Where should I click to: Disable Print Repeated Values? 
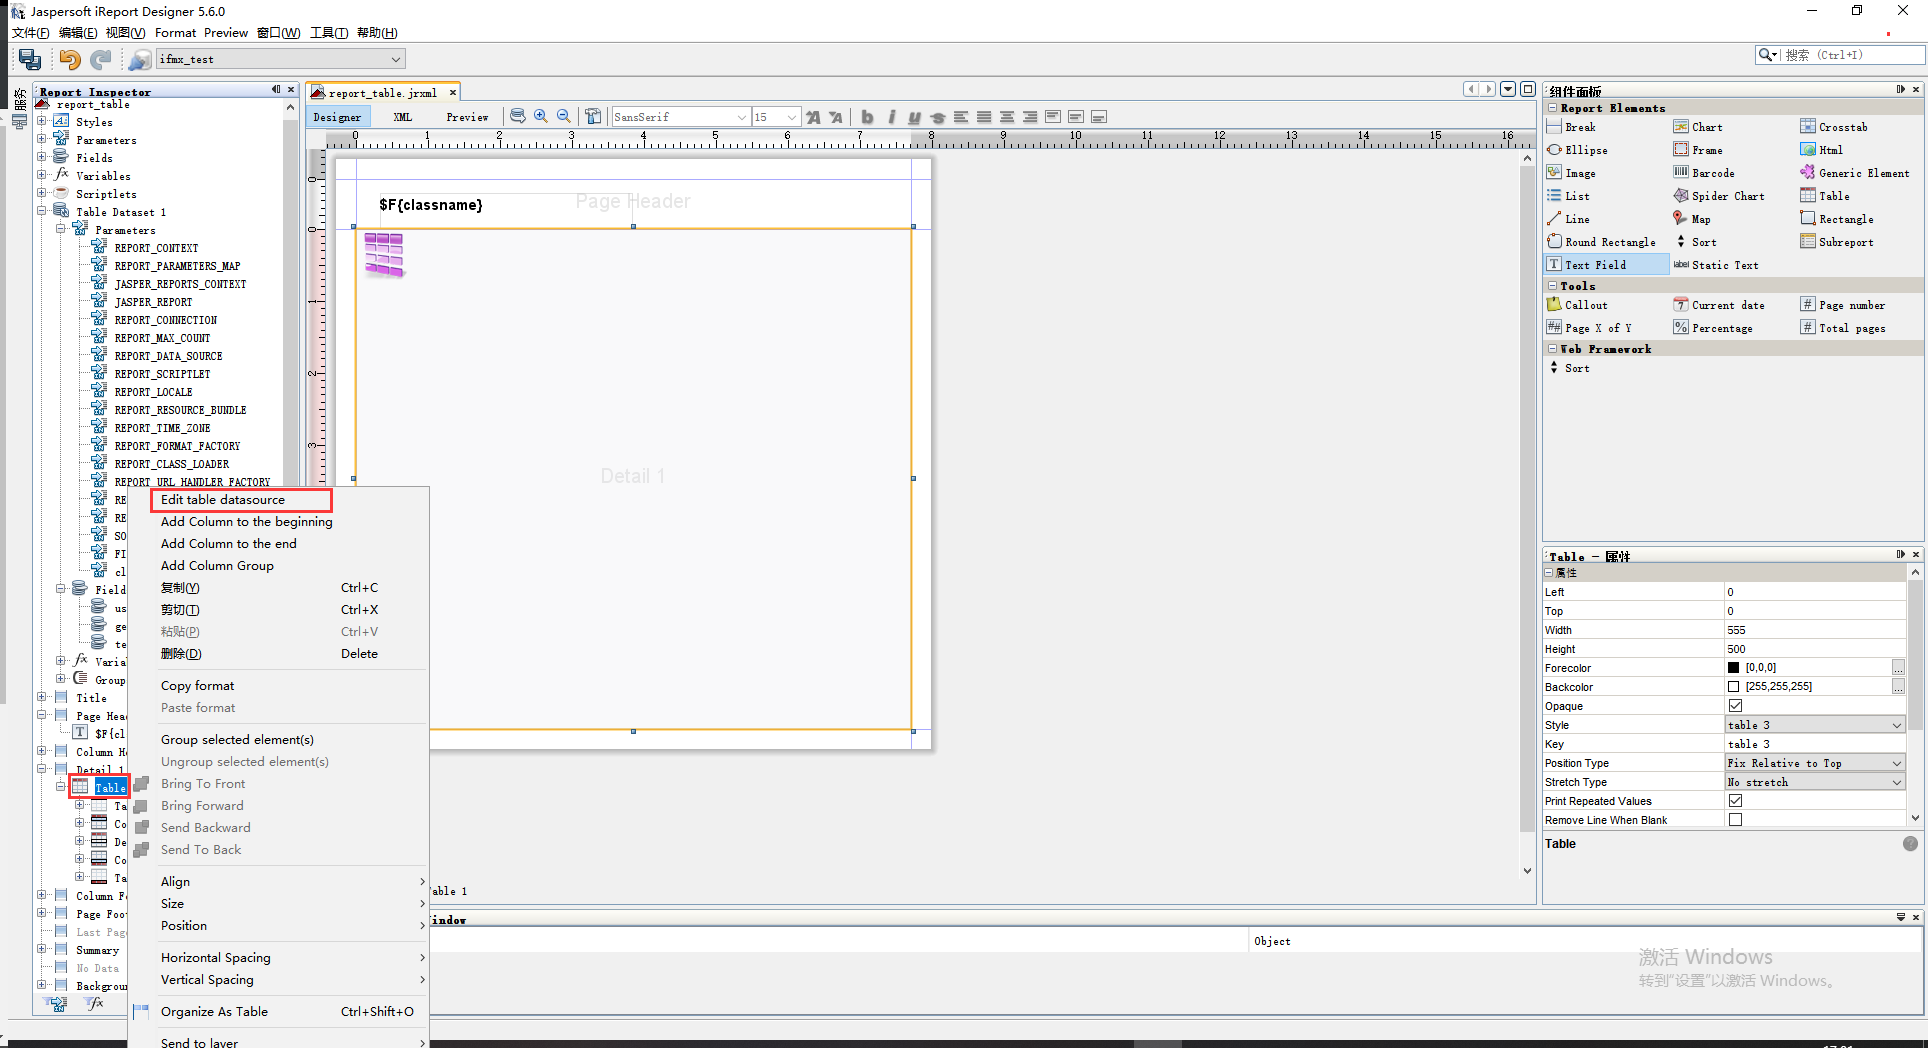click(x=1735, y=800)
